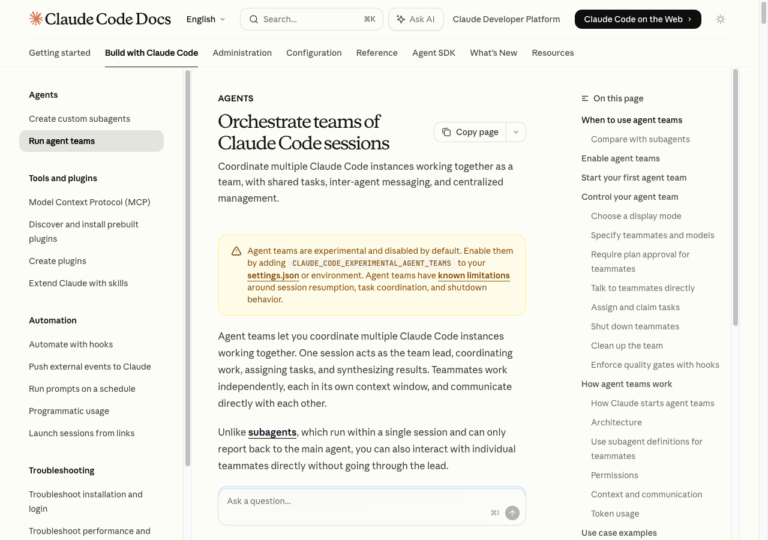Viewport: 768px width, 540px height.
Task: Follow the subagents link in the paragraph
Action: pos(272,432)
